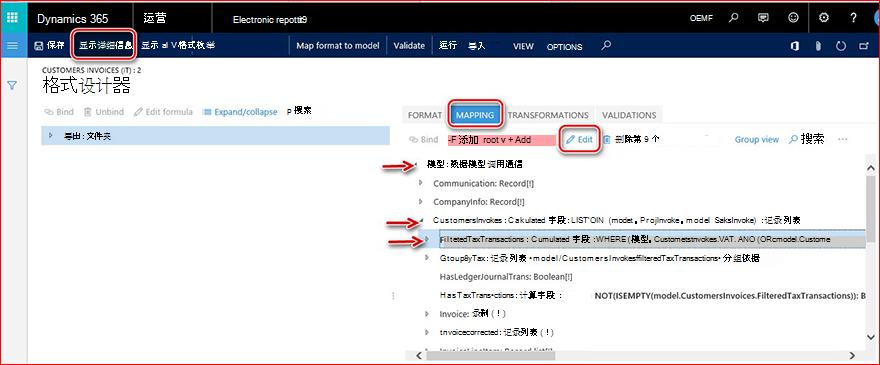The width and height of the screenshot is (880, 365).
Task: Click scroll up arrow of tree
Action: [871, 168]
